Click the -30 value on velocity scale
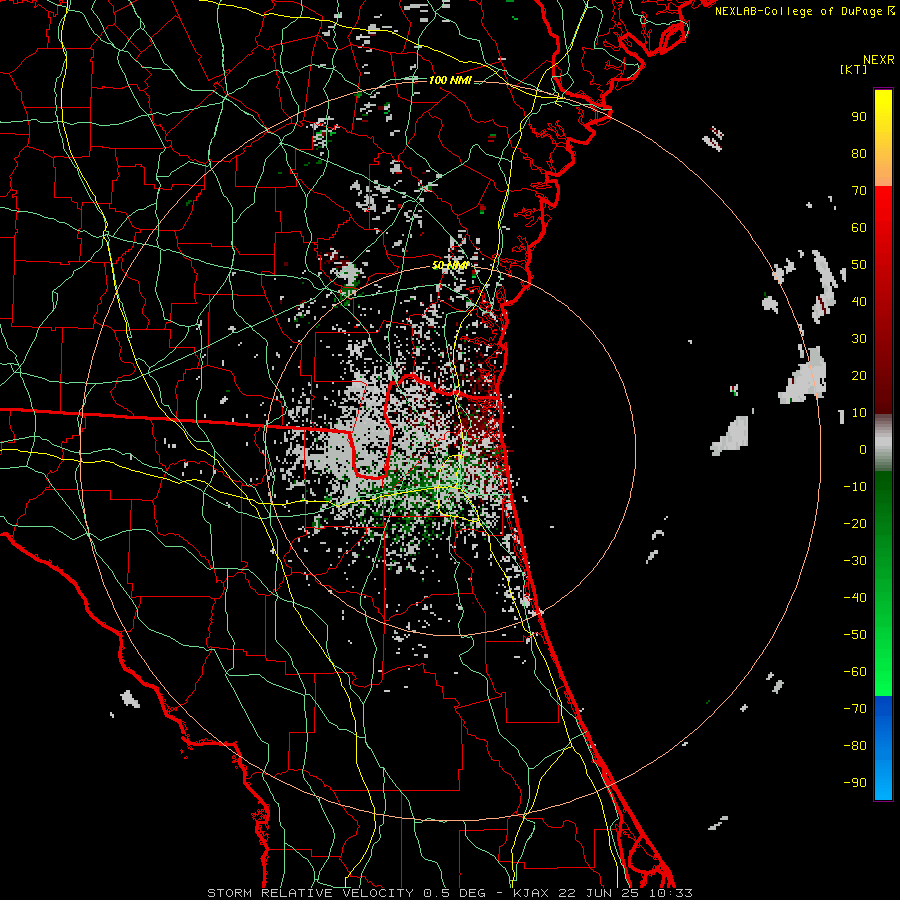Viewport: 900px width, 900px height. click(855, 561)
